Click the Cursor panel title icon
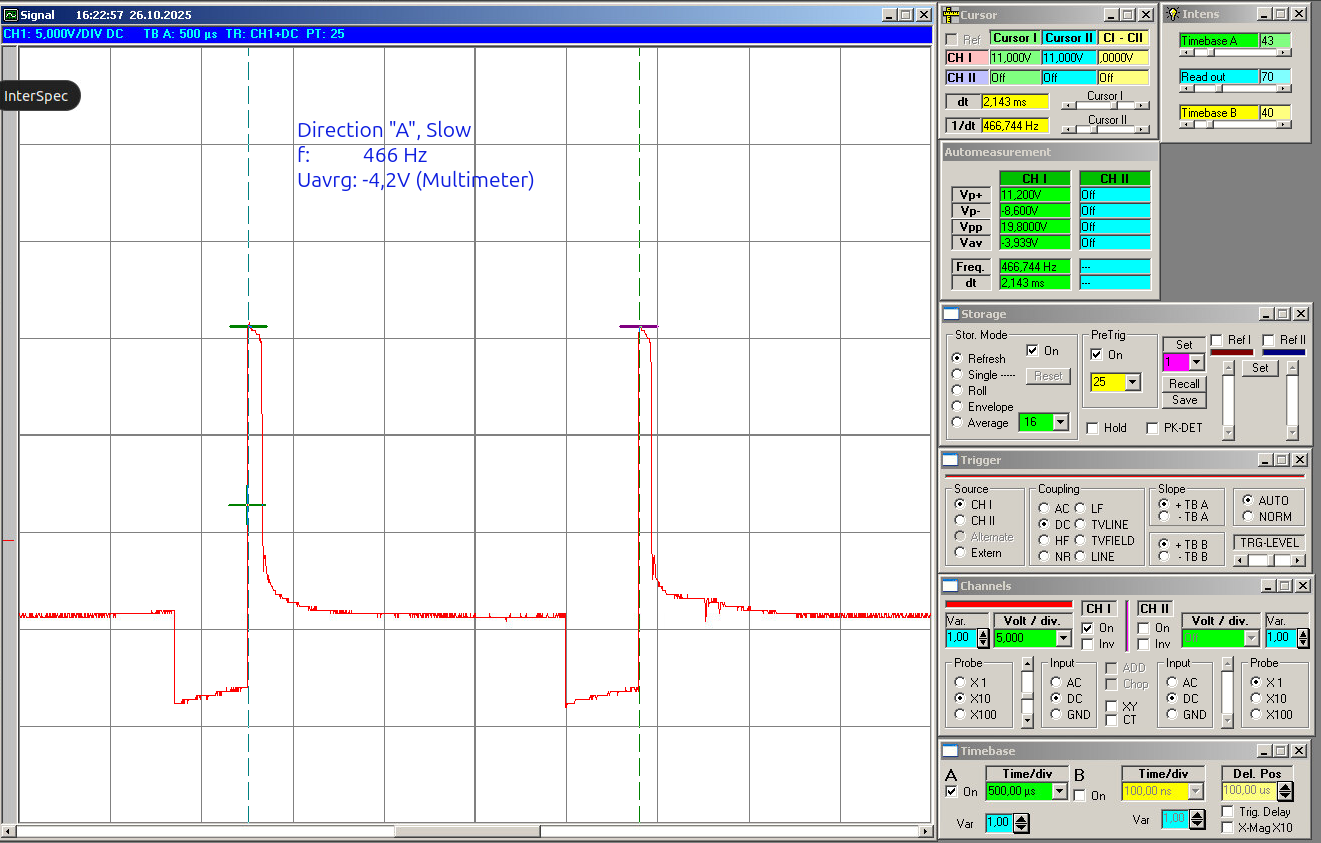Screen dimensions: 1321x843 click(950, 15)
